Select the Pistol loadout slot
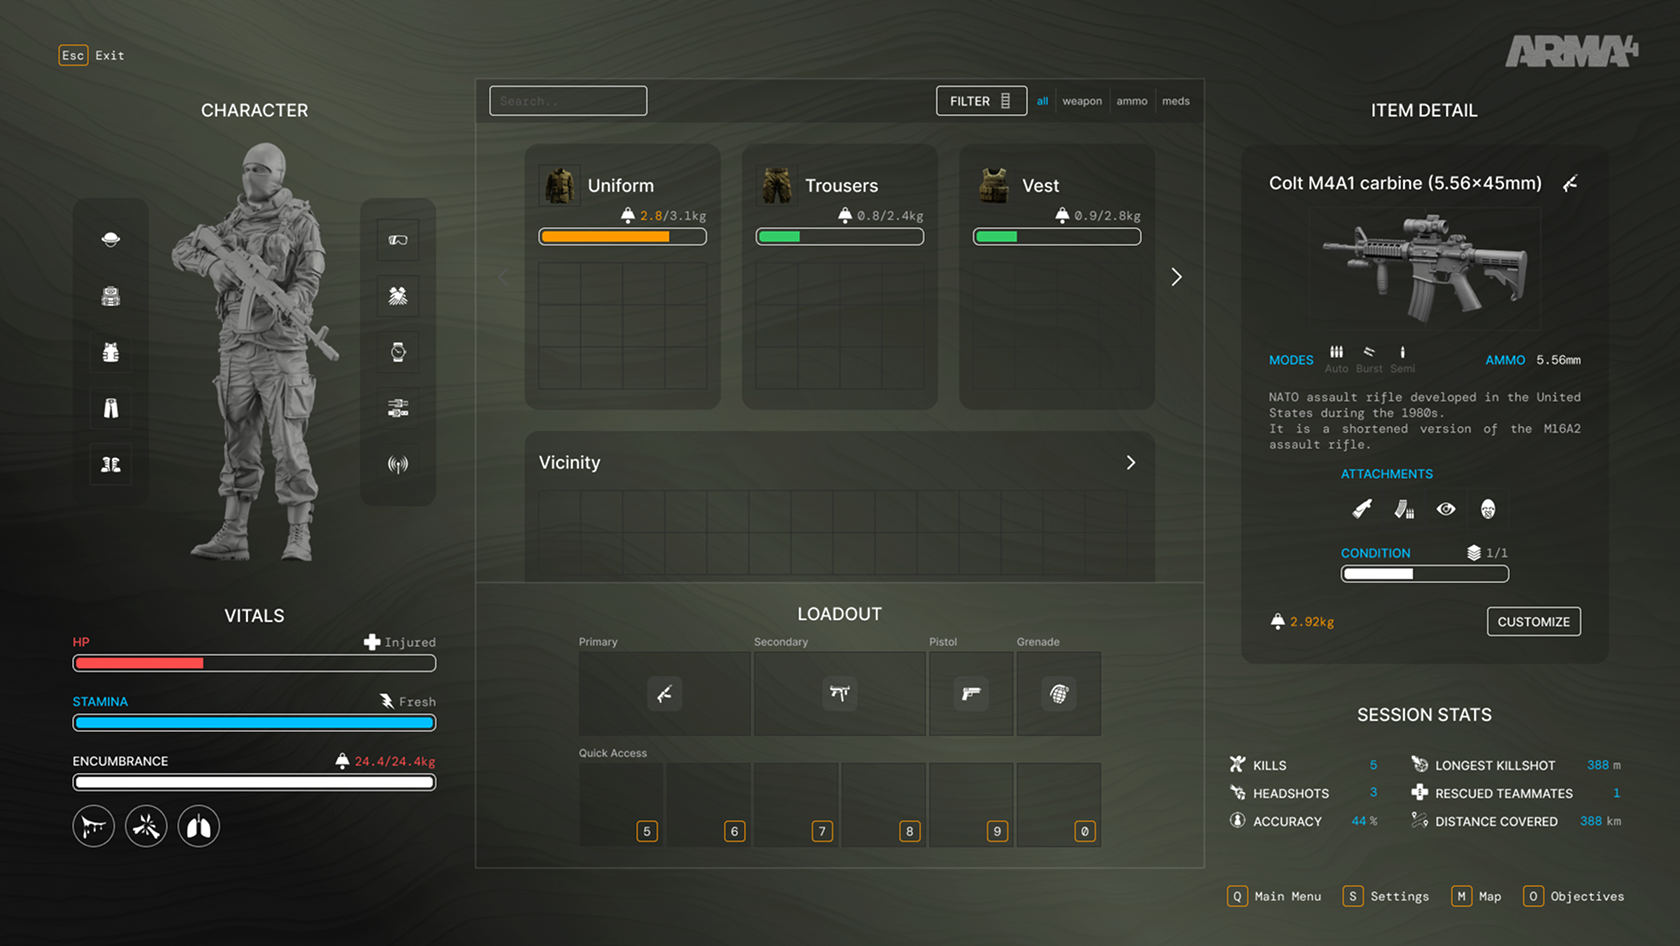Viewport: 1680px width, 946px height. pos(971,694)
